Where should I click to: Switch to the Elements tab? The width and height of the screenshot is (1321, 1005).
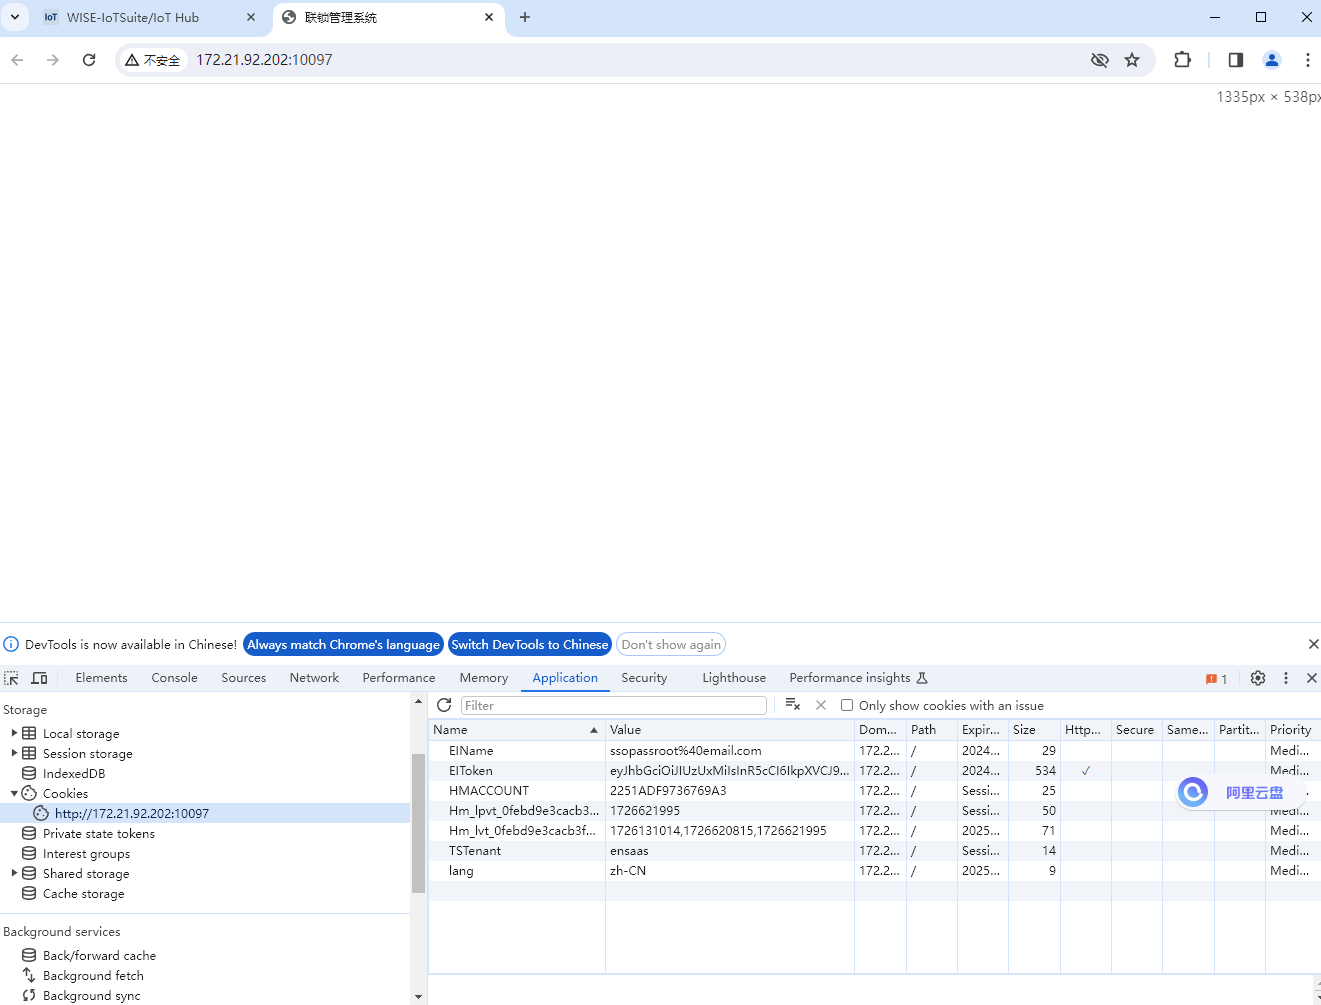point(101,678)
